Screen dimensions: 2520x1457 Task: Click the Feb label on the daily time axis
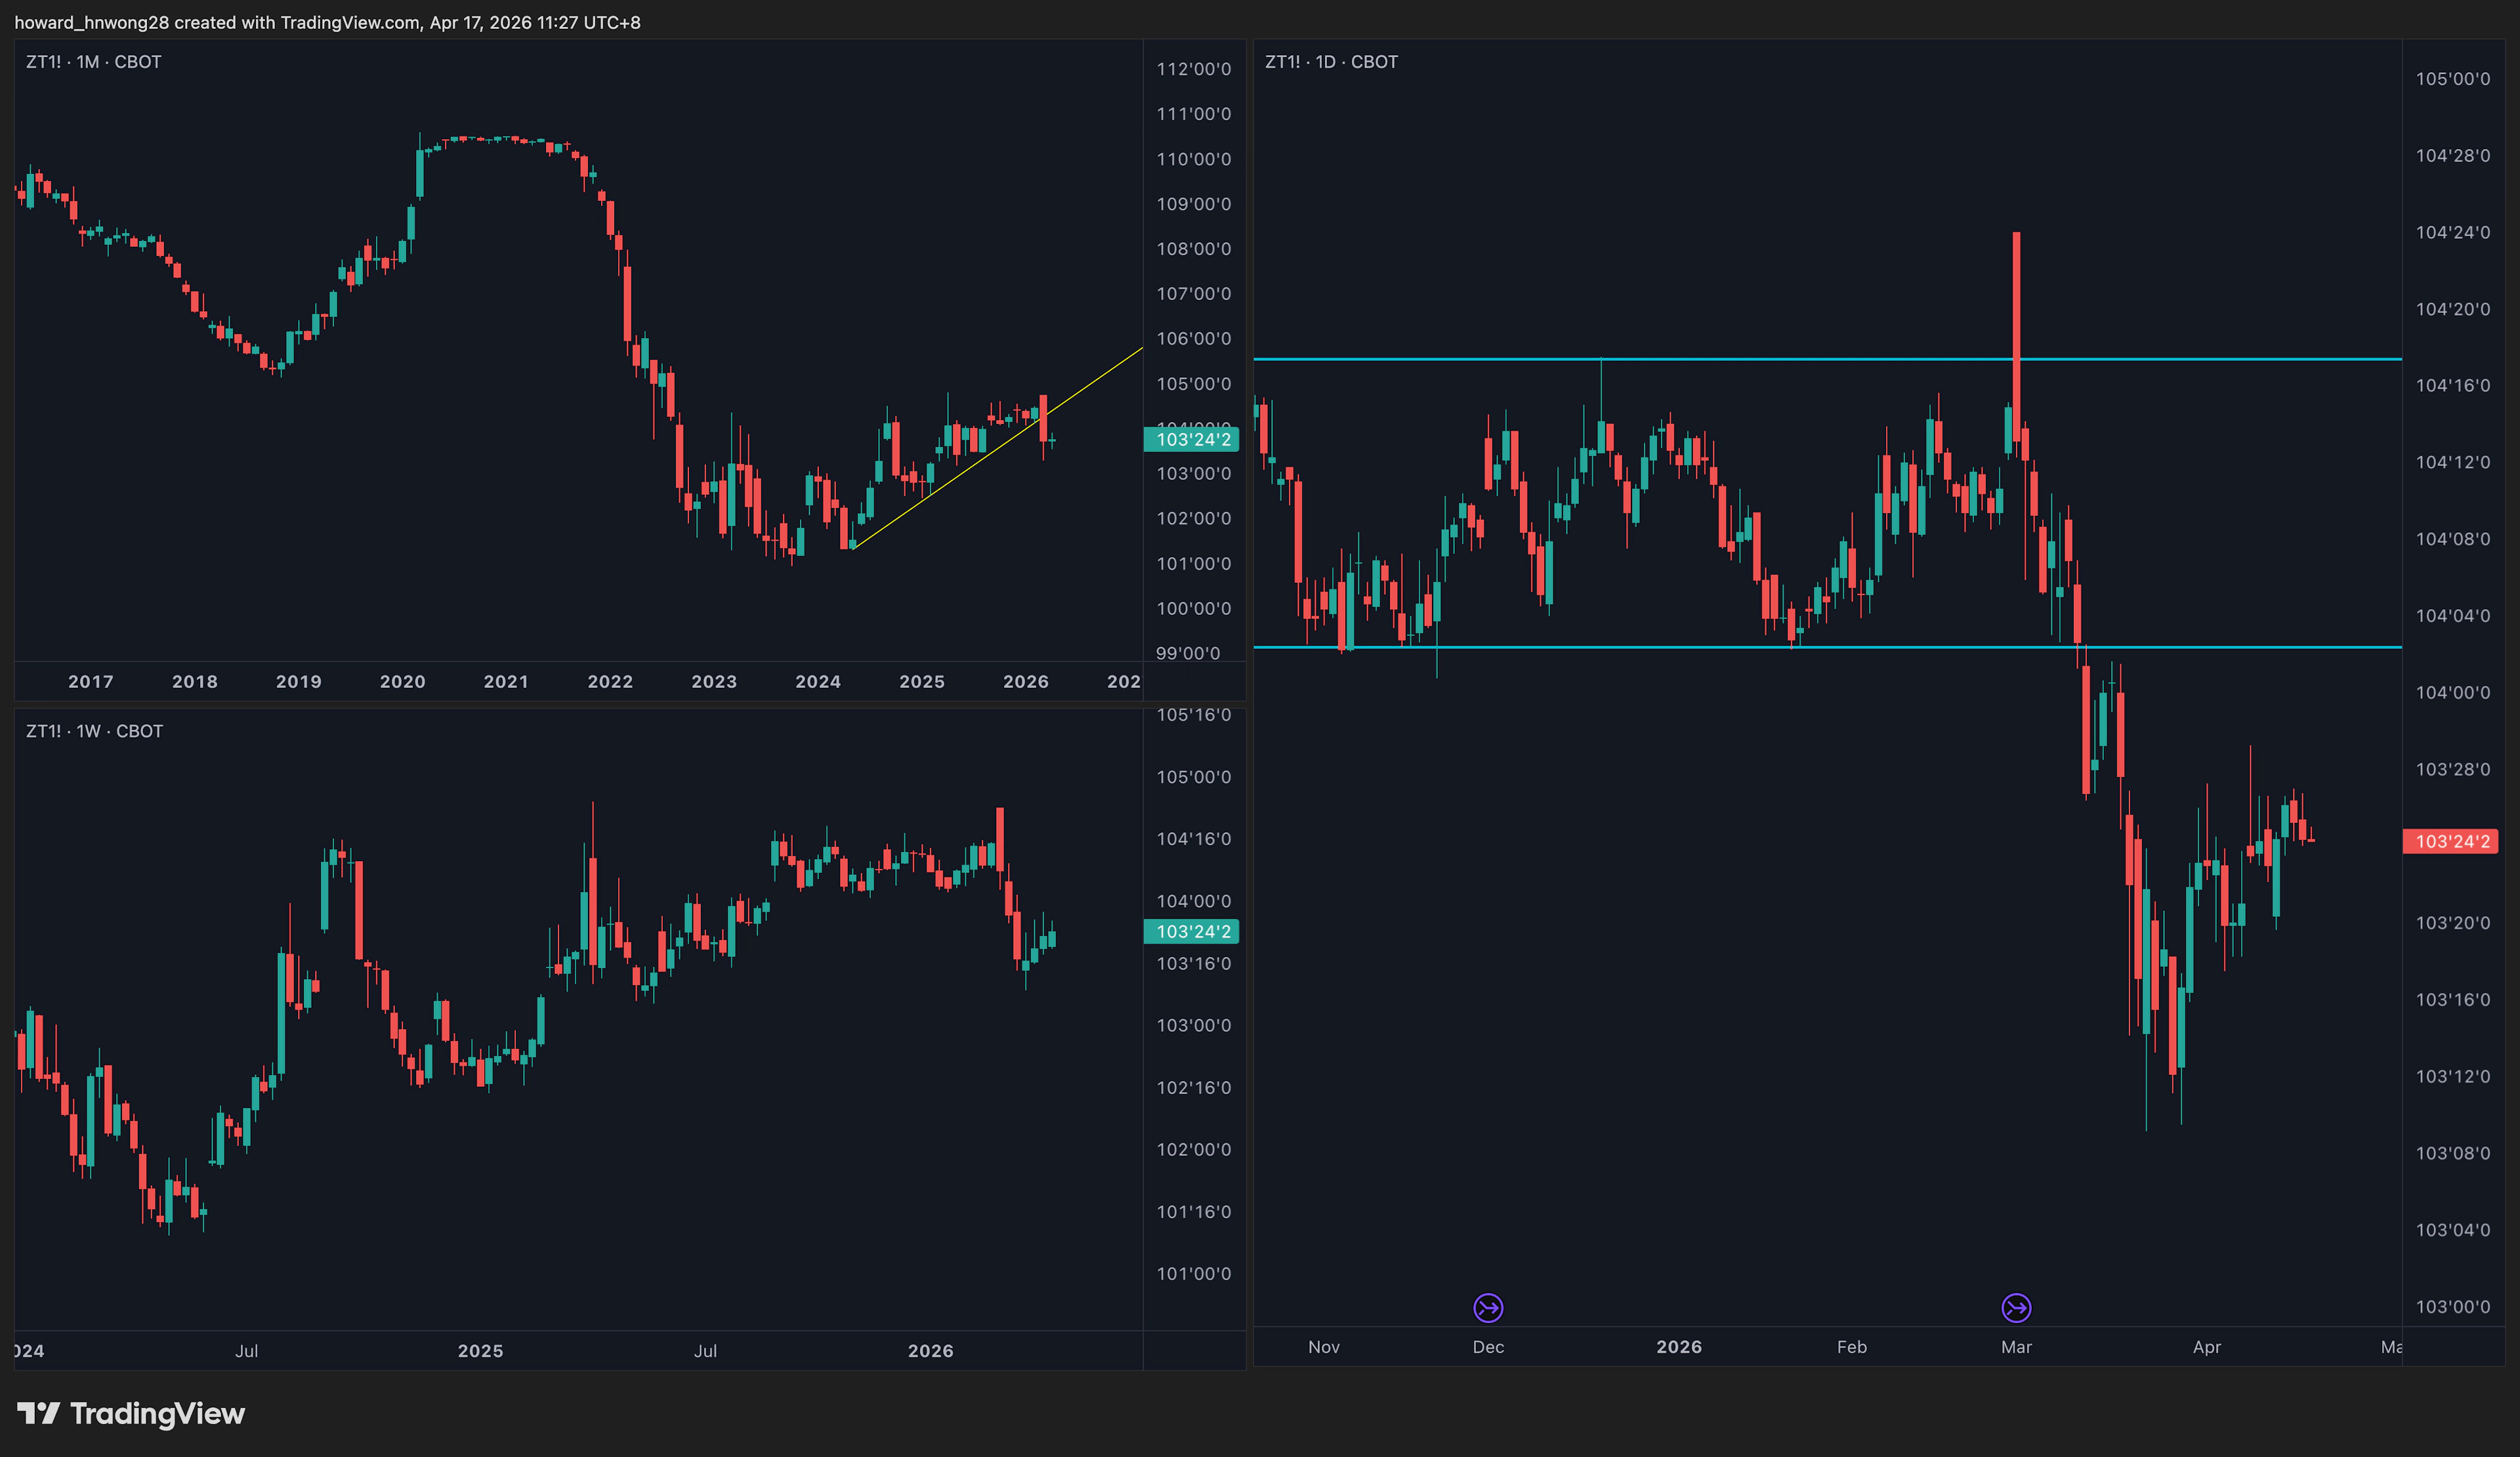point(1852,1347)
